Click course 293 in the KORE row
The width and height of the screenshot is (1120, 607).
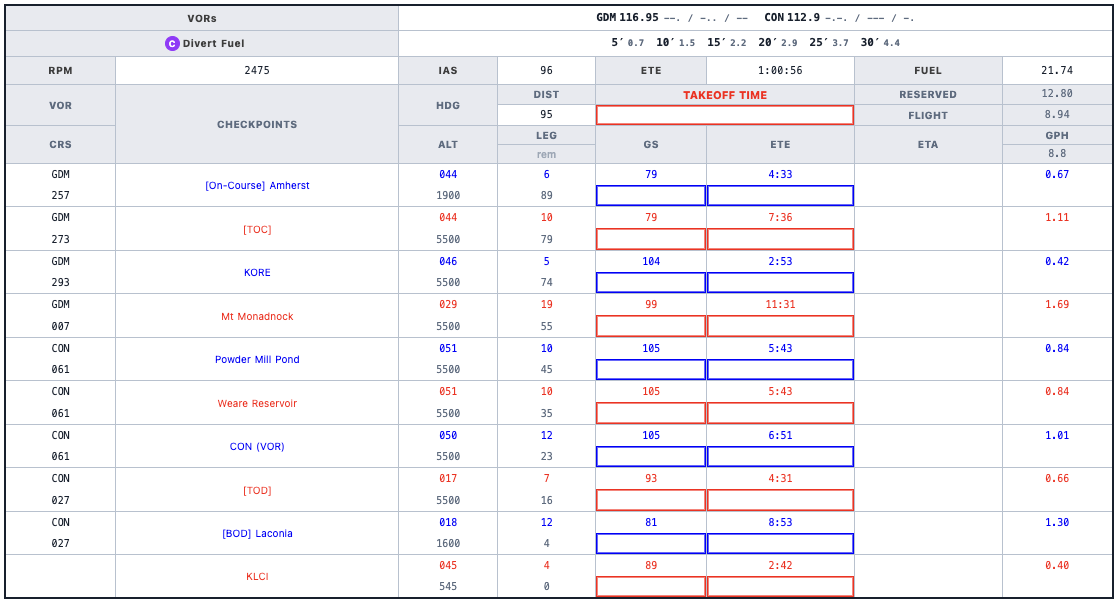coord(61,283)
